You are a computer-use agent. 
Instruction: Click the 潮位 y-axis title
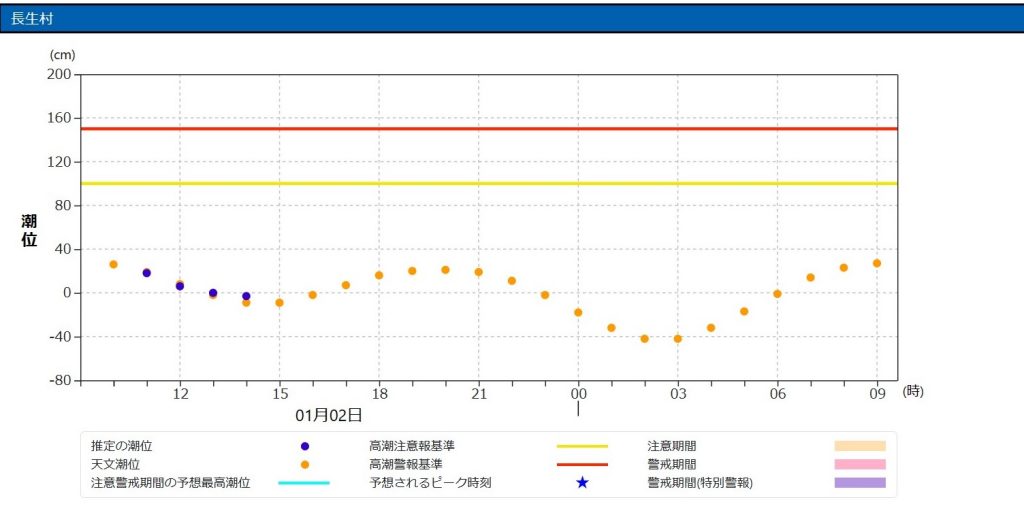pyautogui.click(x=29, y=230)
